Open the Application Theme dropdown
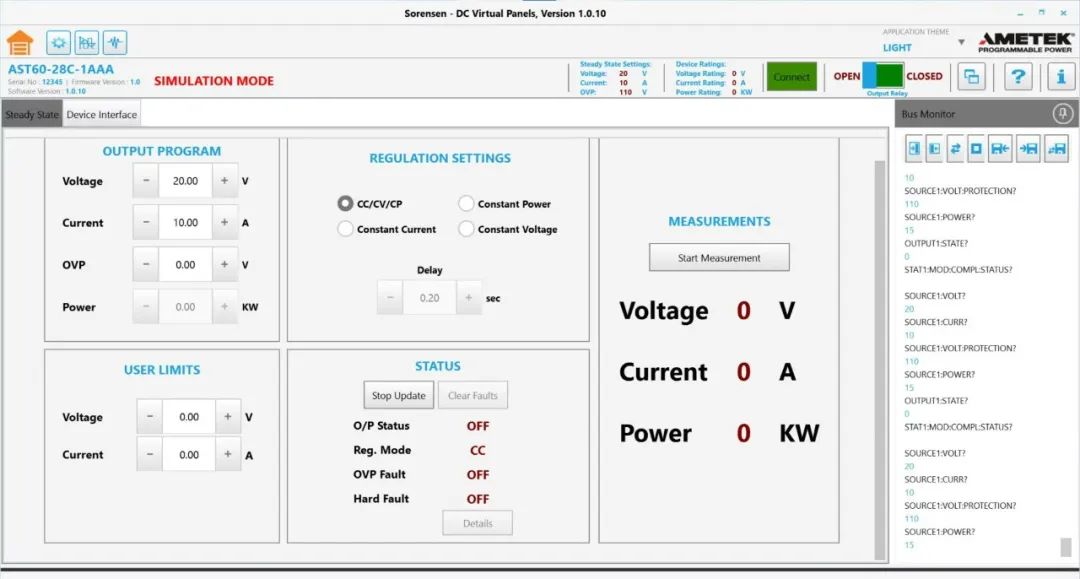The image size is (1080, 579). point(961,42)
